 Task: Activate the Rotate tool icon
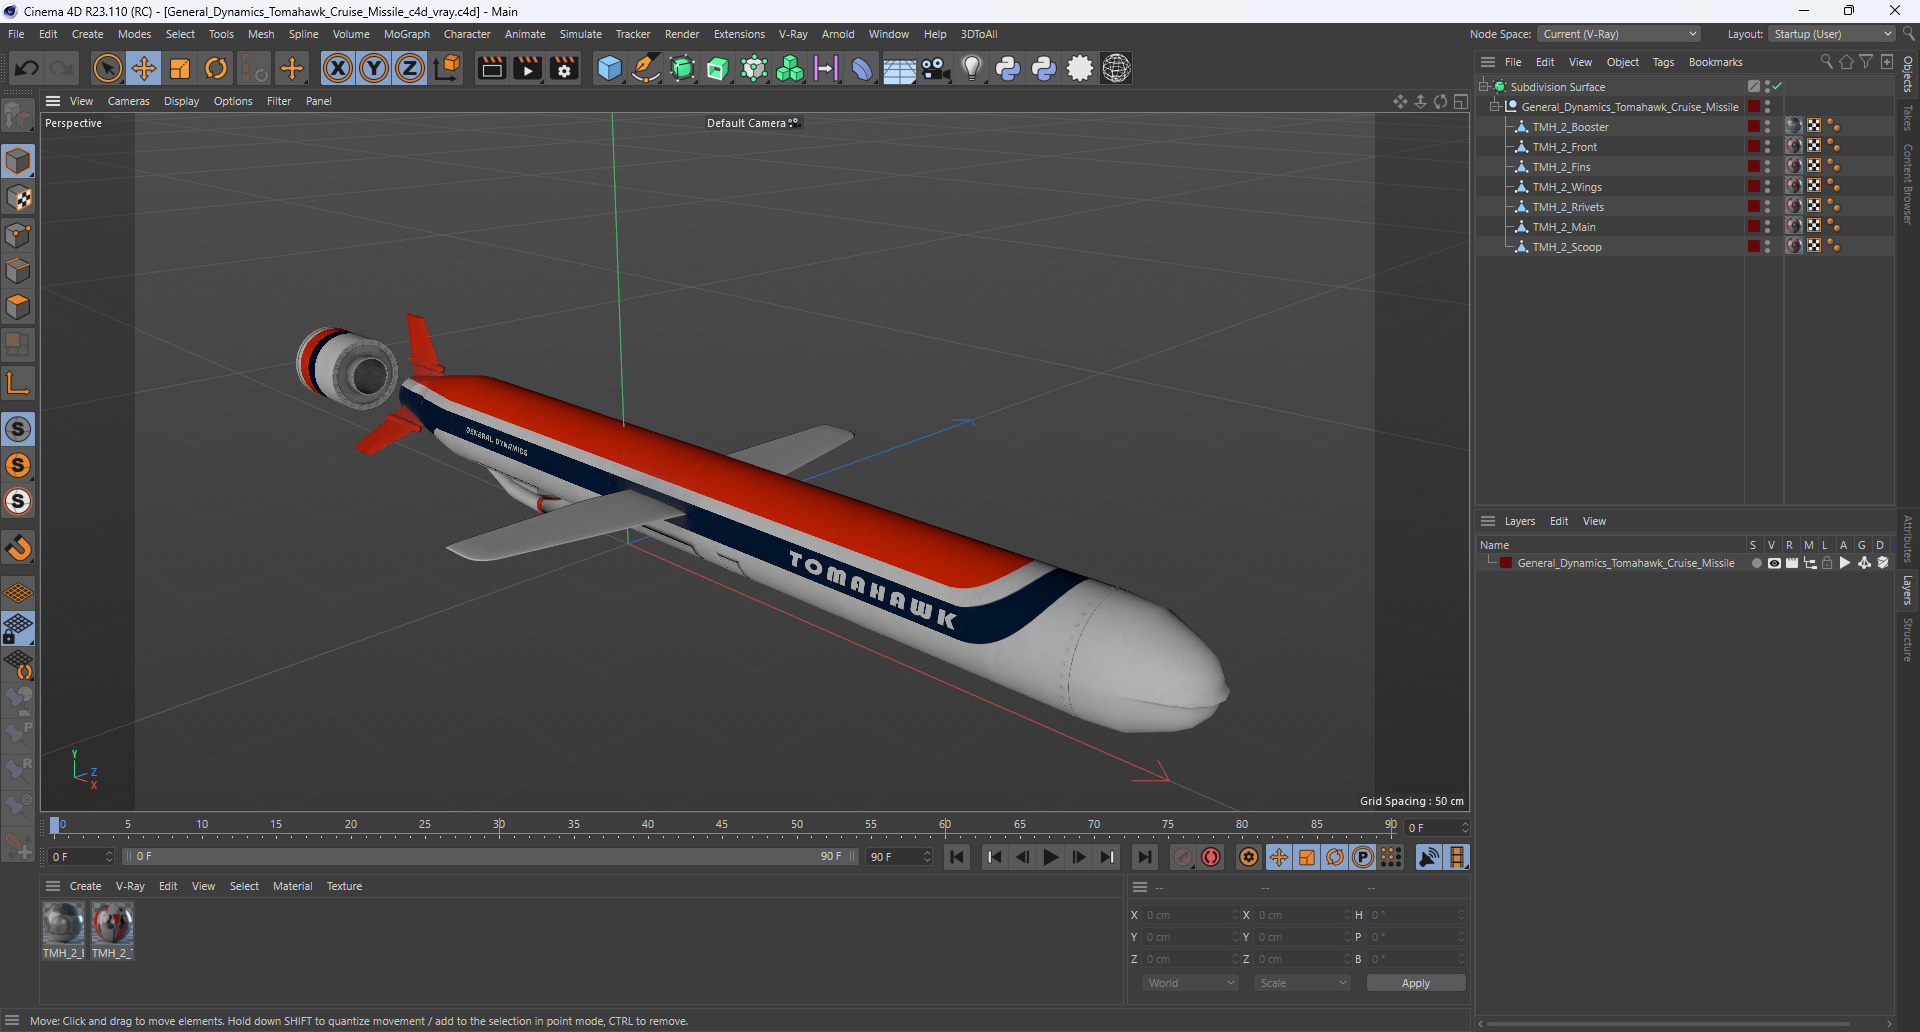point(216,68)
